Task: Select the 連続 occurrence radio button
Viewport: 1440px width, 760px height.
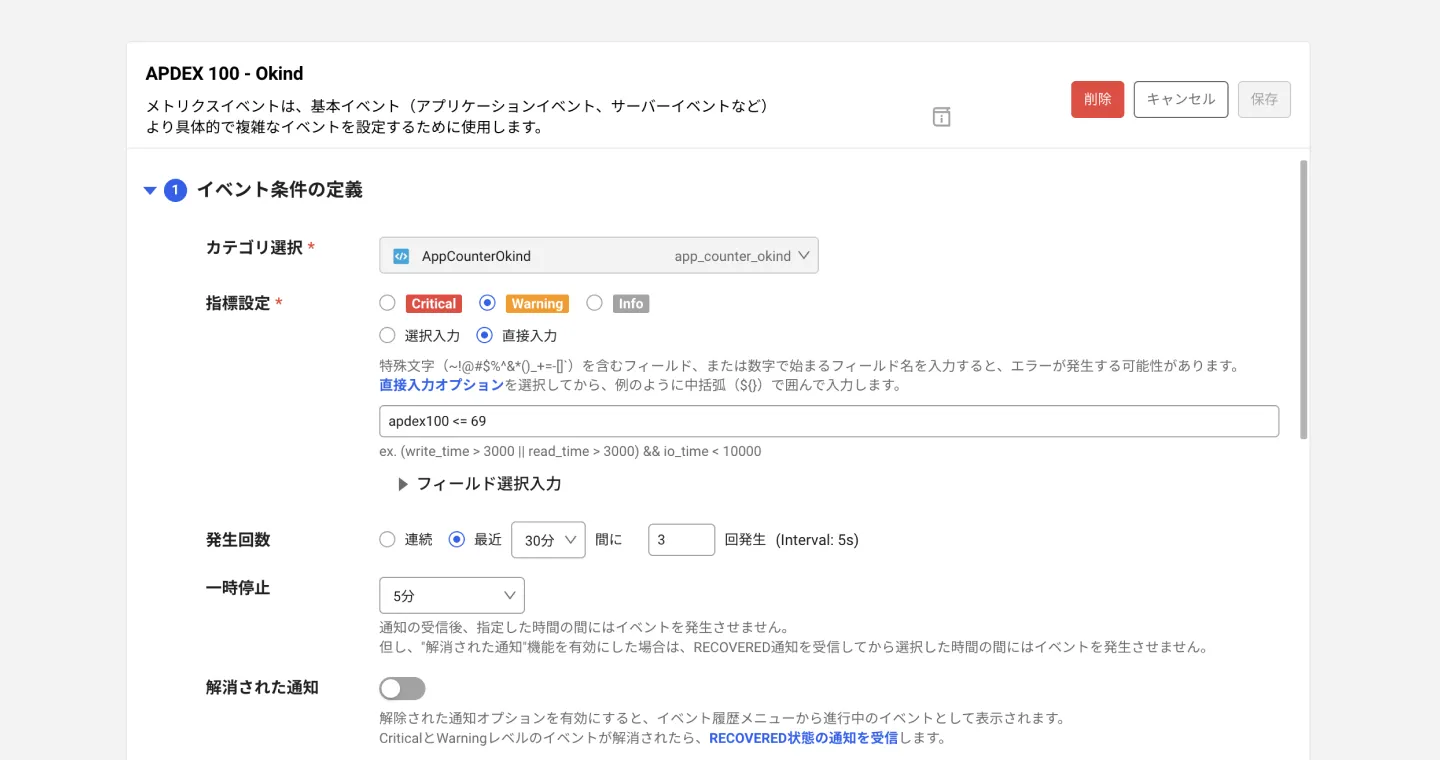Action: 388,539
